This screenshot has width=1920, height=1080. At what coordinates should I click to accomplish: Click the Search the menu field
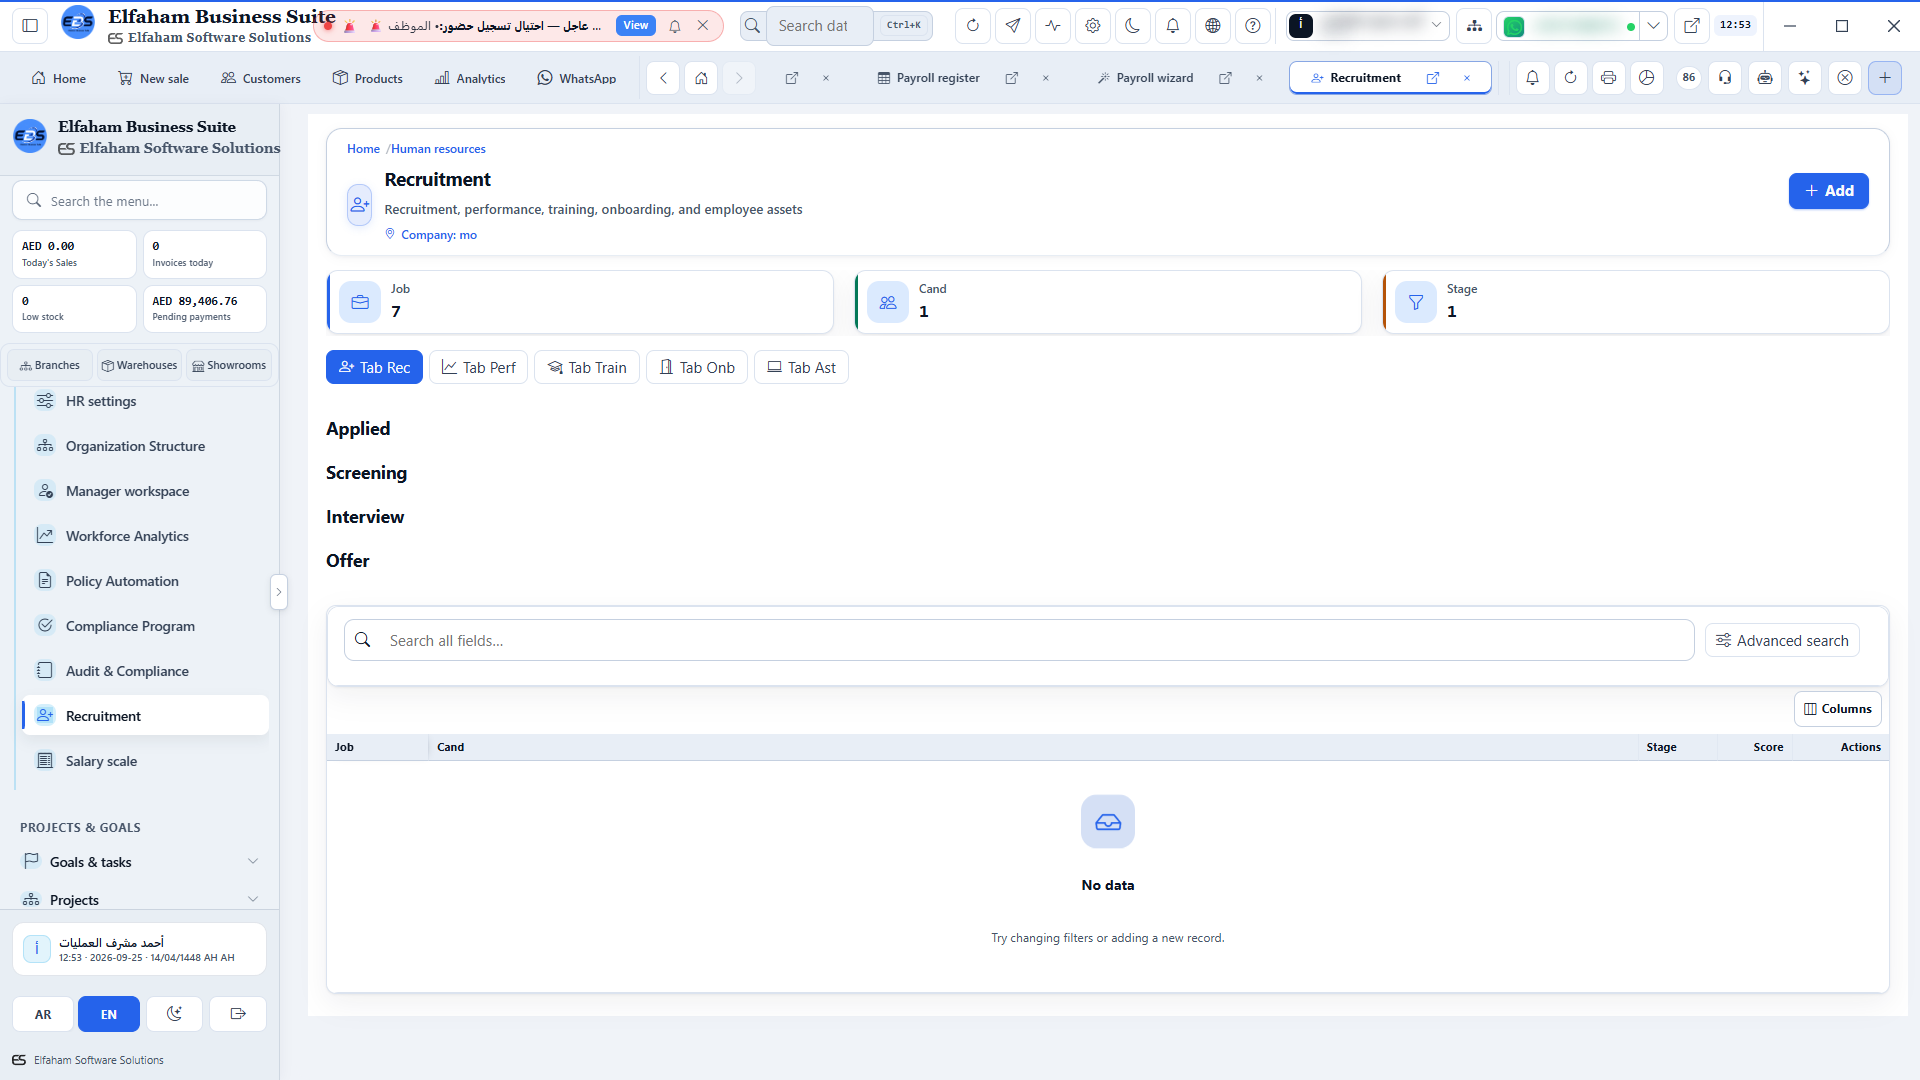pos(140,201)
